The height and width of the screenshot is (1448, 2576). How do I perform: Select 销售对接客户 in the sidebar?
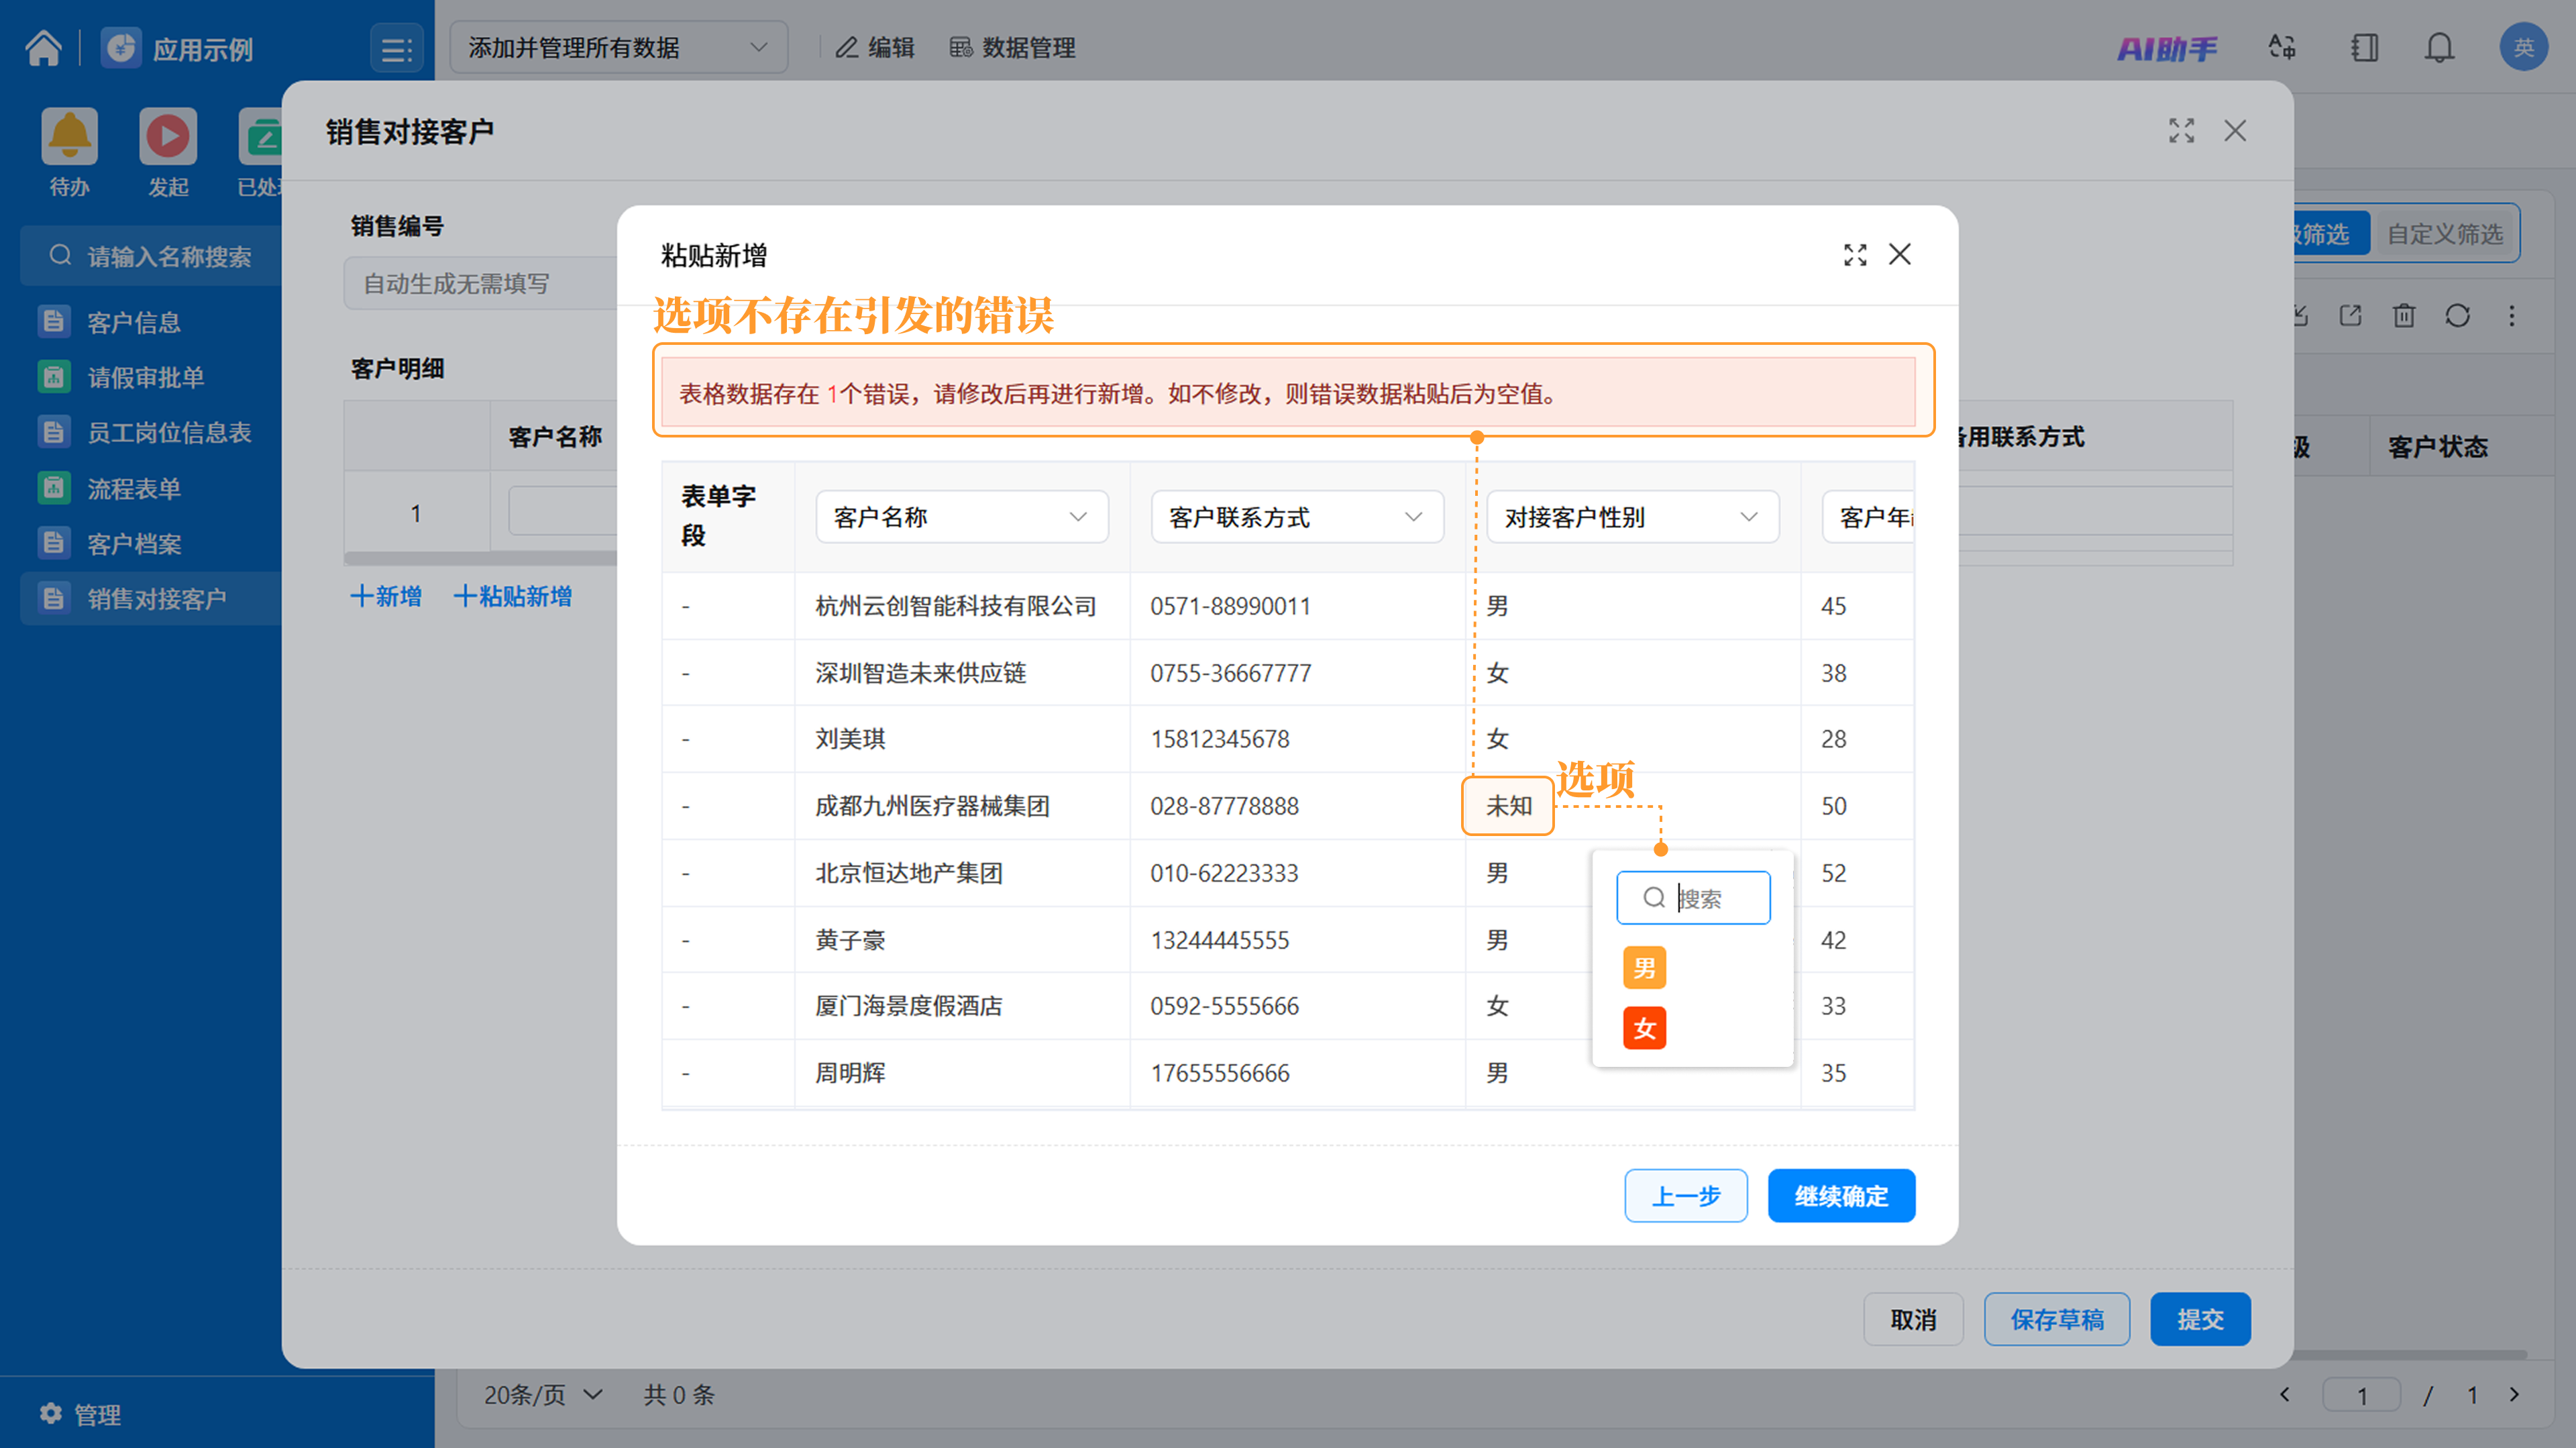[x=150, y=598]
